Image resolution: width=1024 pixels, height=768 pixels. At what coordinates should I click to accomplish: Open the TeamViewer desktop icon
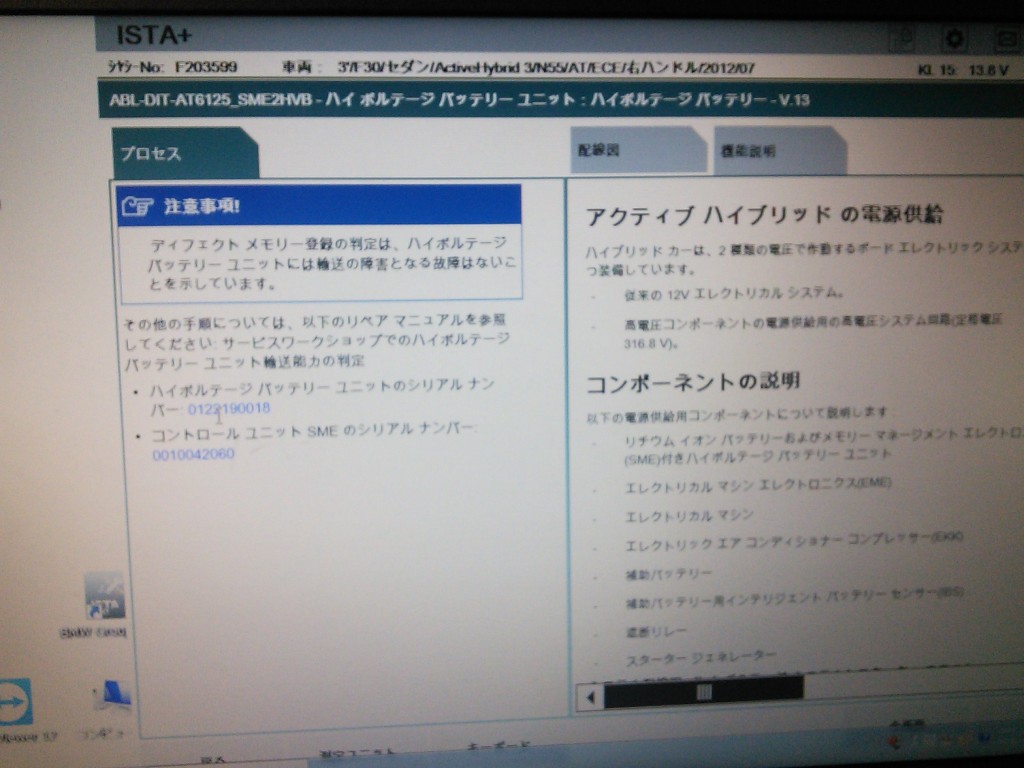pyautogui.click(x=14, y=703)
